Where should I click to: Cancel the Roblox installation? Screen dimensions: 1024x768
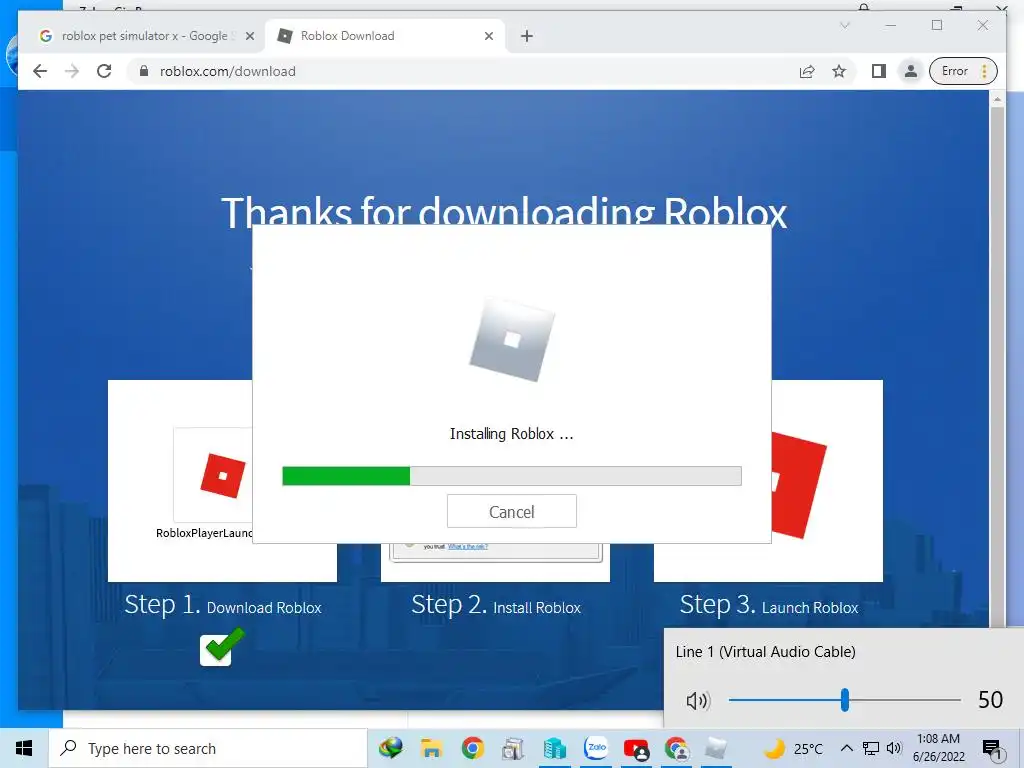point(511,511)
